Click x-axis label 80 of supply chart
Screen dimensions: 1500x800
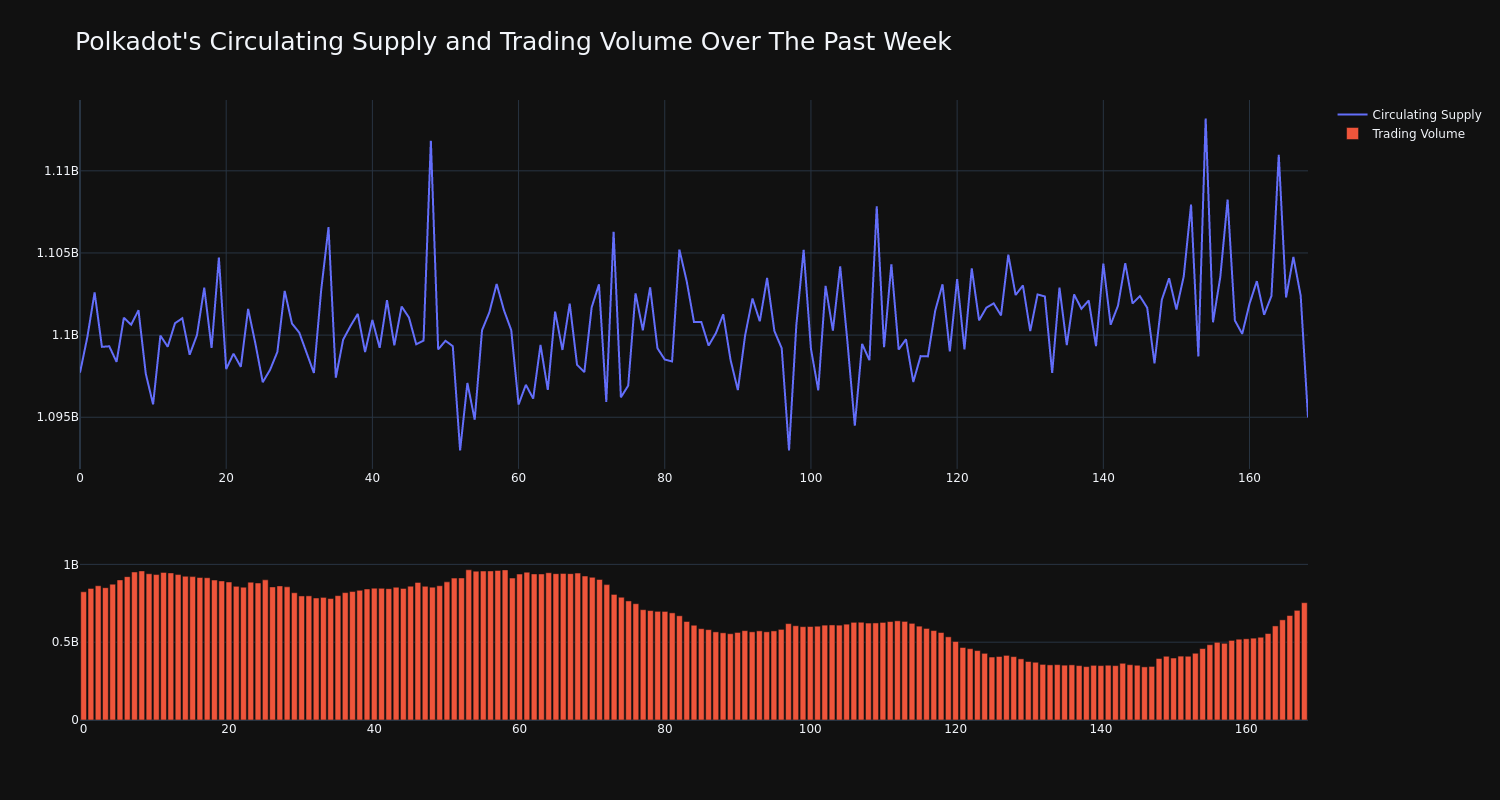pyautogui.click(x=664, y=478)
